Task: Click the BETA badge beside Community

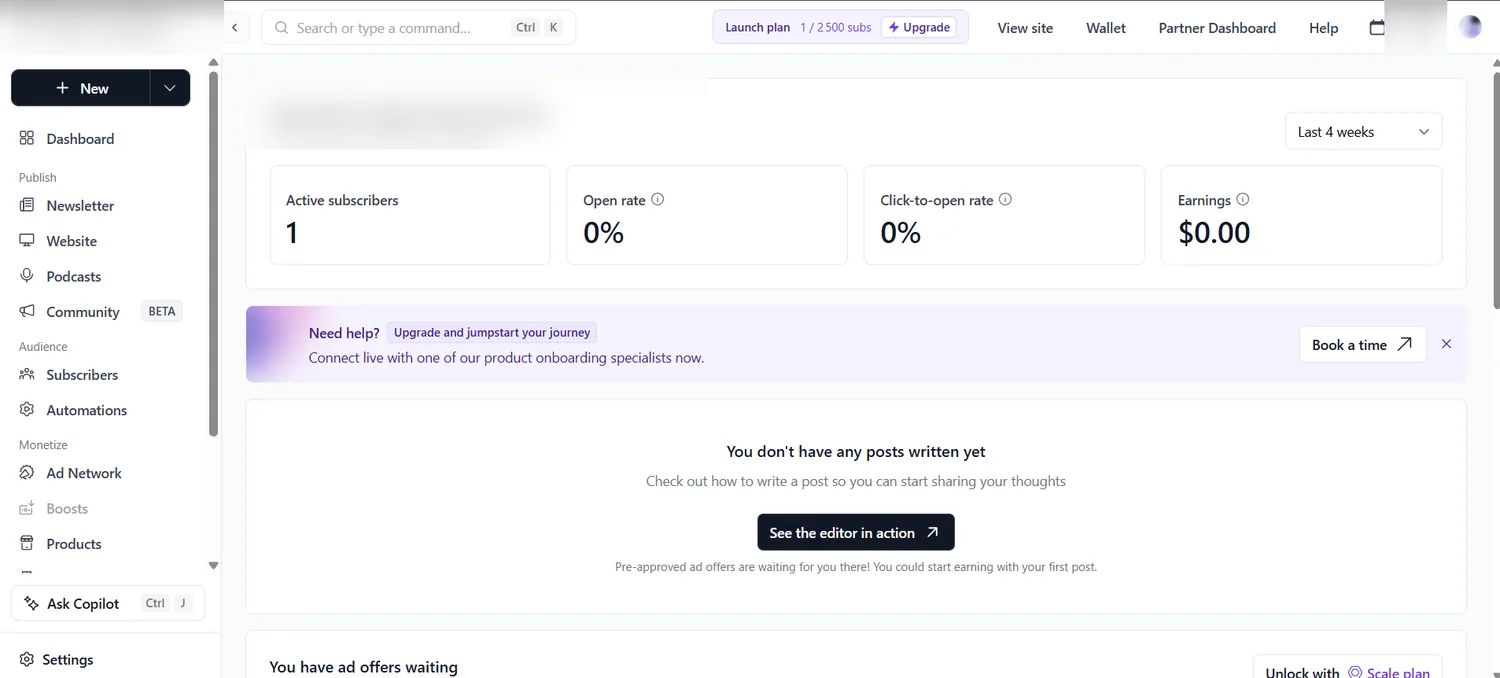Action: pyautogui.click(x=162, y=311)
